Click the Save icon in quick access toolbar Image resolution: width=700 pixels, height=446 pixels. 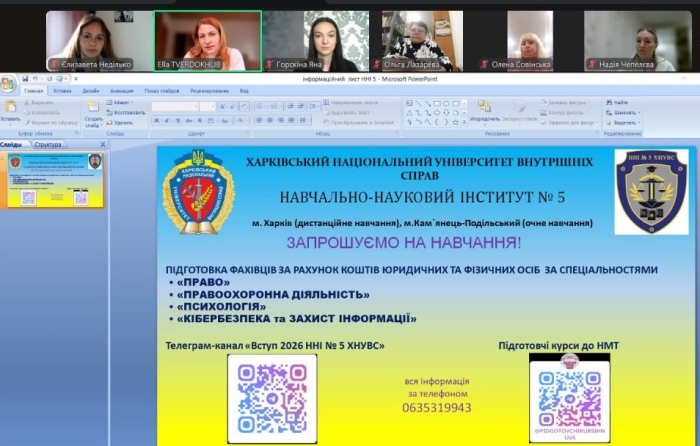(x=23, y=78)
